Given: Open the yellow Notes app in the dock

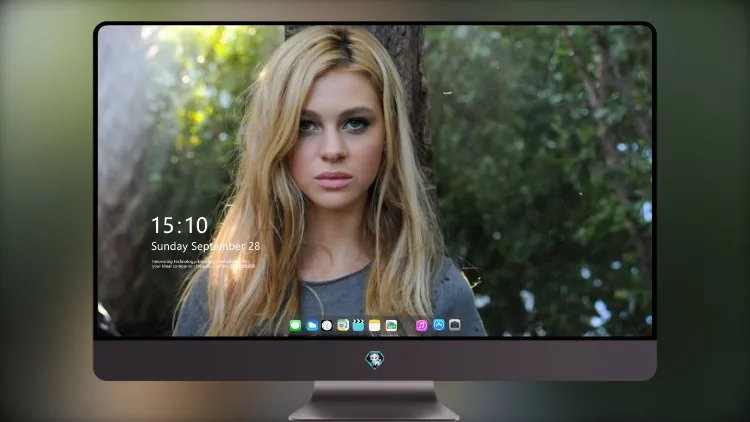Looking at the screenshot, I should pyautogui.click(x=375, y=326).
